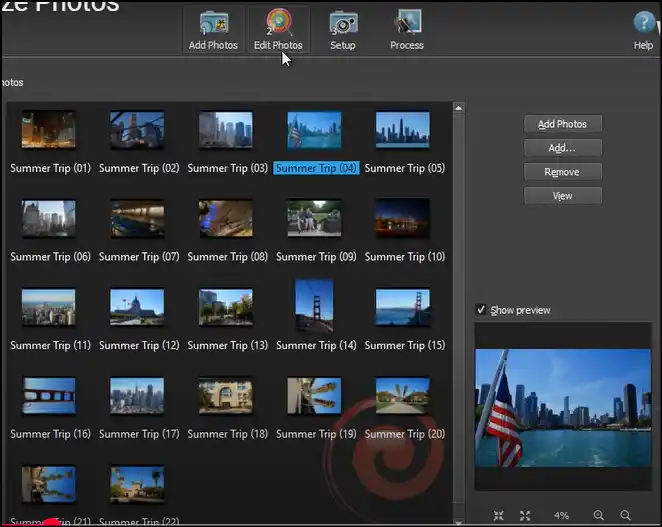This screenshot has width=662, height=527.
Task: Click the scroll-up arrow of photo list
Action: [x=459, y=108]
